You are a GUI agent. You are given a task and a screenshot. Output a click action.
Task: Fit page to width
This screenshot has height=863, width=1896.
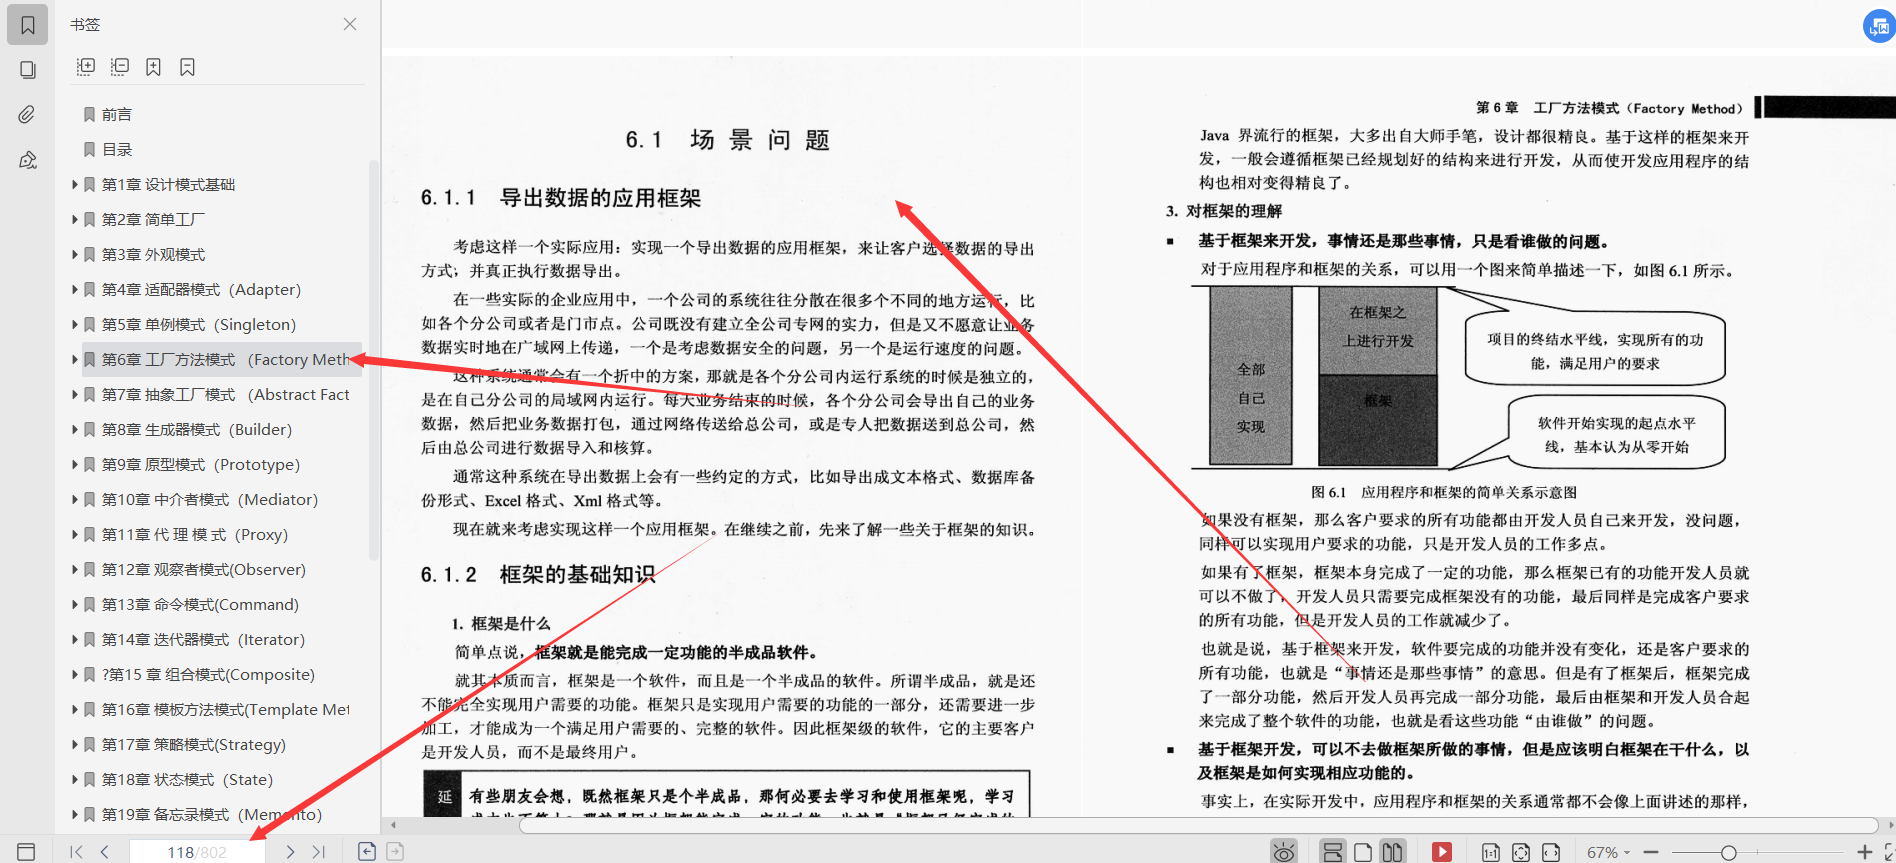point(1551,852)
